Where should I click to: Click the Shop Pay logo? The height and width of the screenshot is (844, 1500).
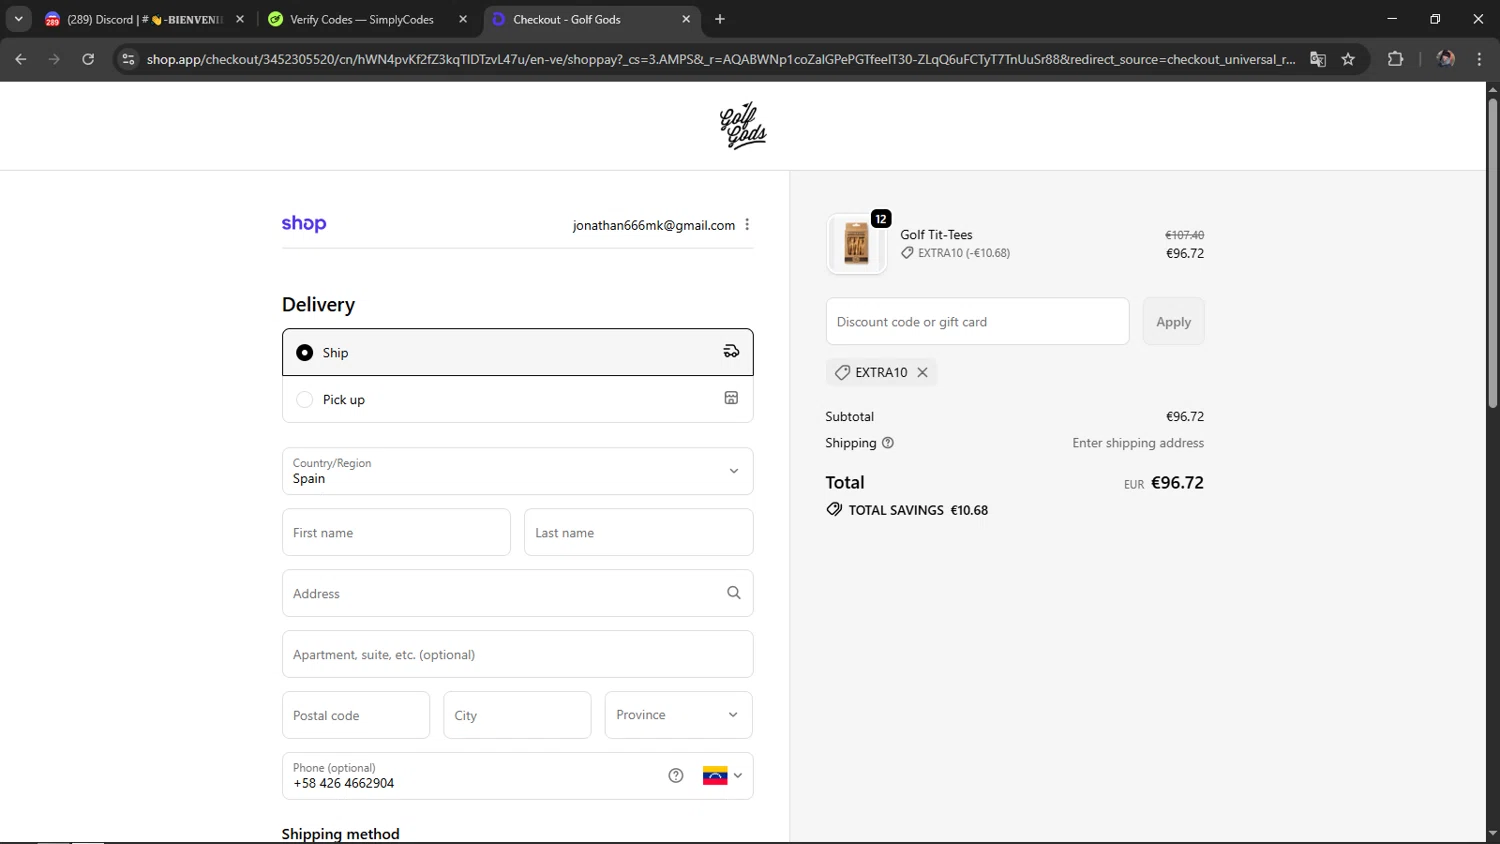tap(304, 224)
